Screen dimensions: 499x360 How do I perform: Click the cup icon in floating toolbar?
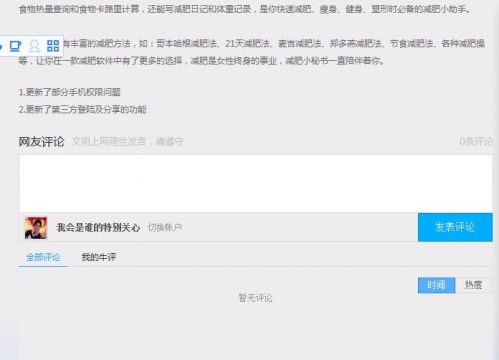click(x=15, y=46)
